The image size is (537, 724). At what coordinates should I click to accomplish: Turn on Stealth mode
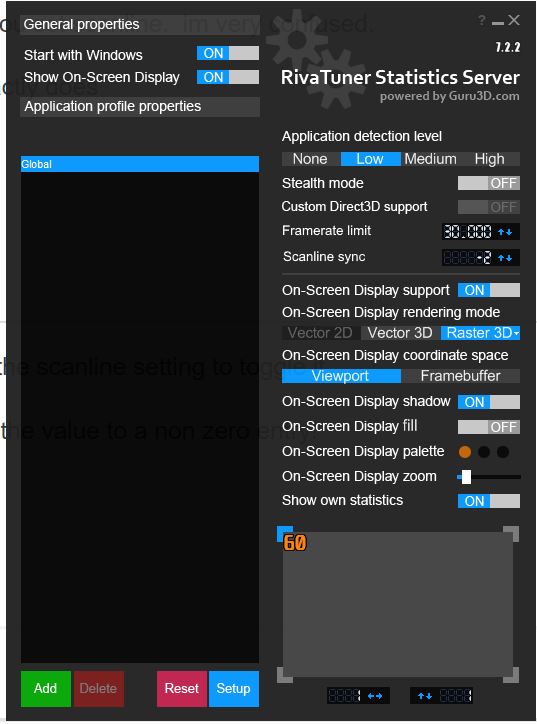[x=489, y=183]
